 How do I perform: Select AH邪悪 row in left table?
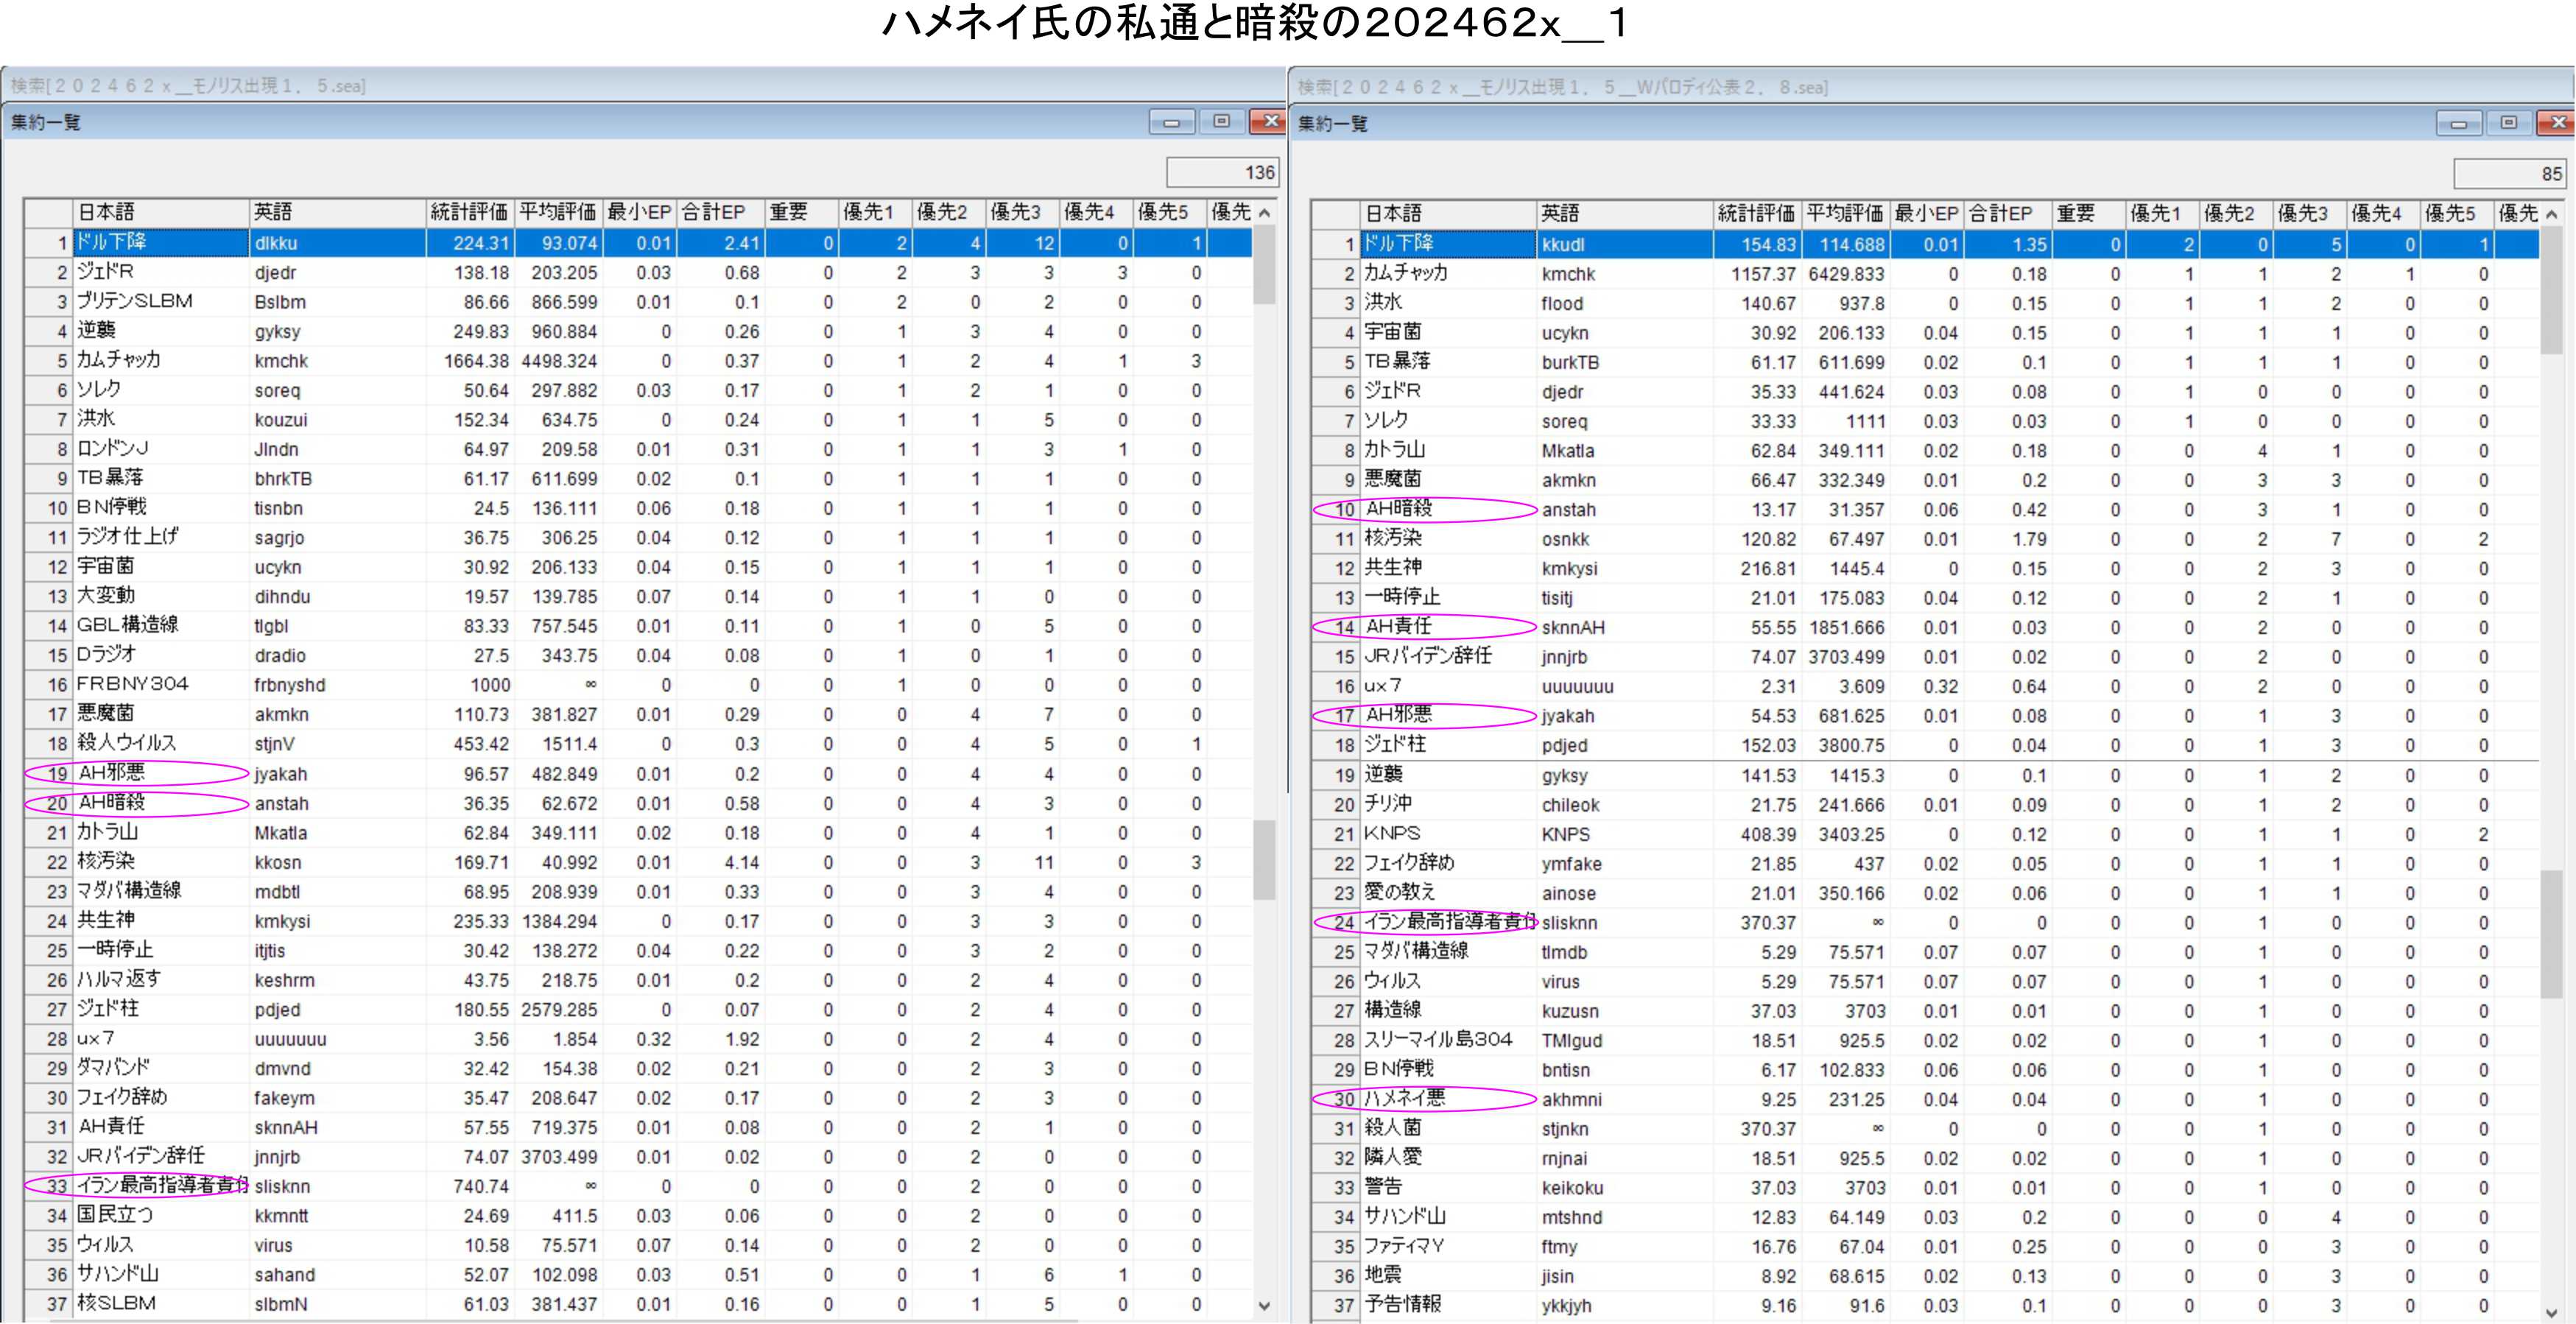tap(638, 773)
